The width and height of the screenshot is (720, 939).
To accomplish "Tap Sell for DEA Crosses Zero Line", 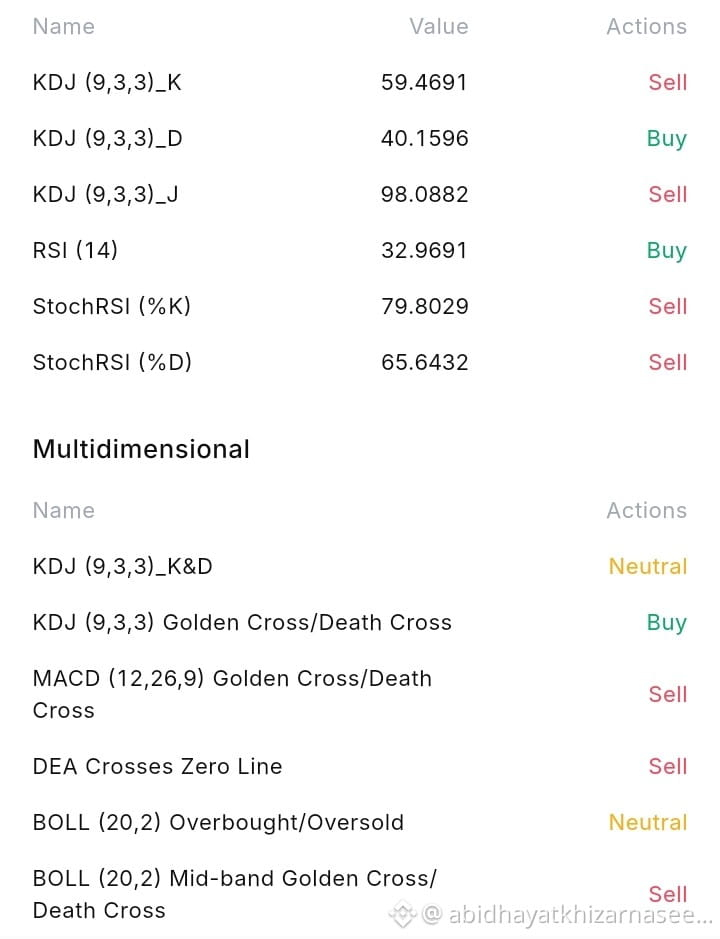I will 667,767.
